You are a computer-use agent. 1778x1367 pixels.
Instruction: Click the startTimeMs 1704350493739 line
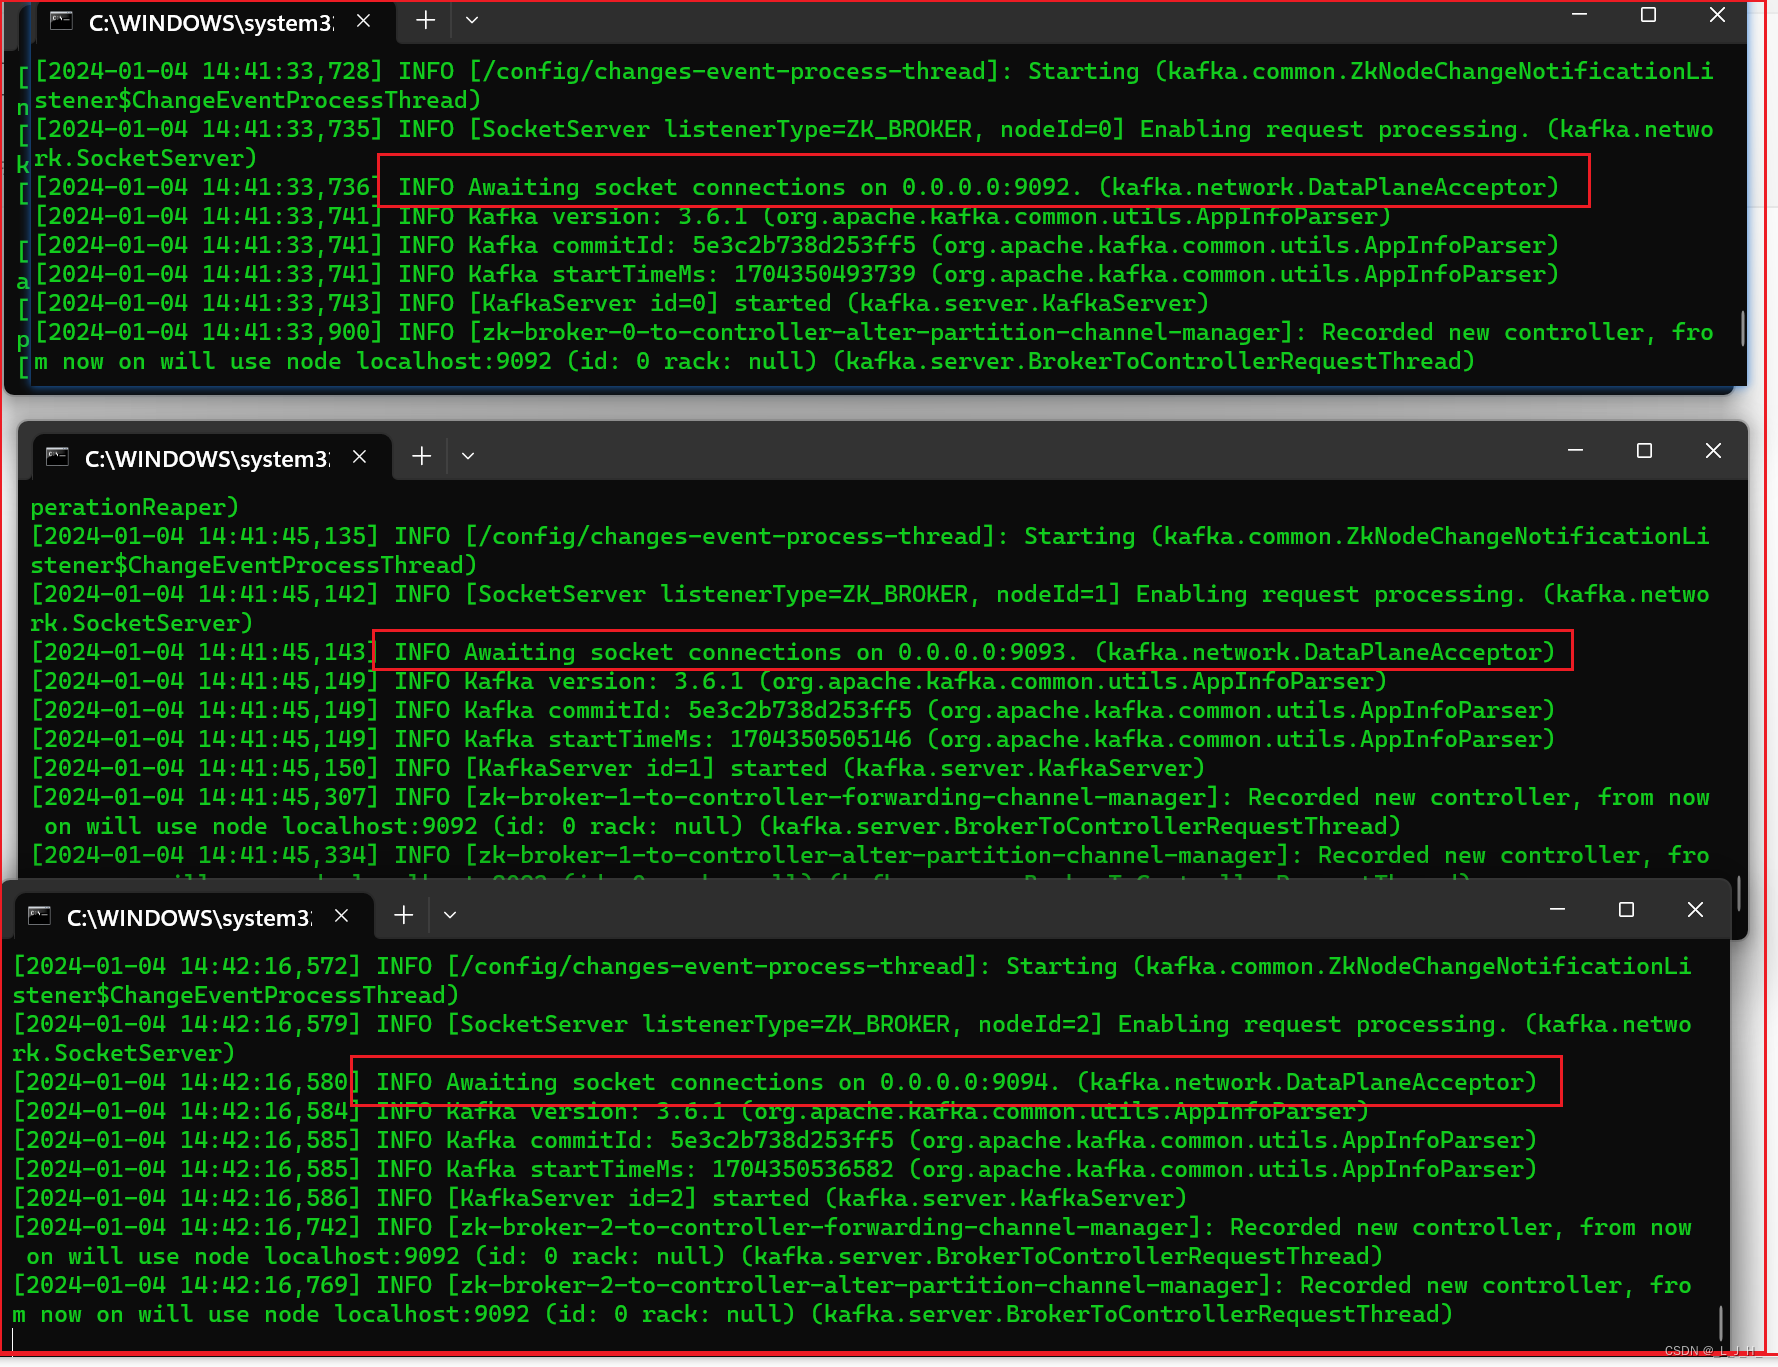(797, 275)
